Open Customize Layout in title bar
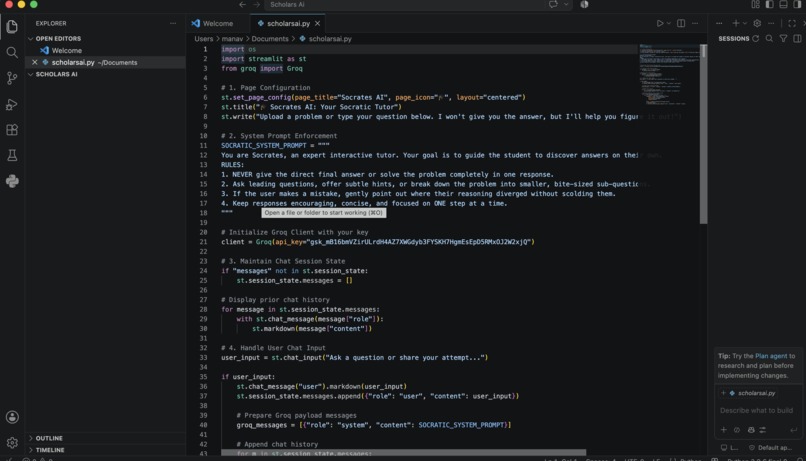806x461 pixels. click(x=755, y=4)
